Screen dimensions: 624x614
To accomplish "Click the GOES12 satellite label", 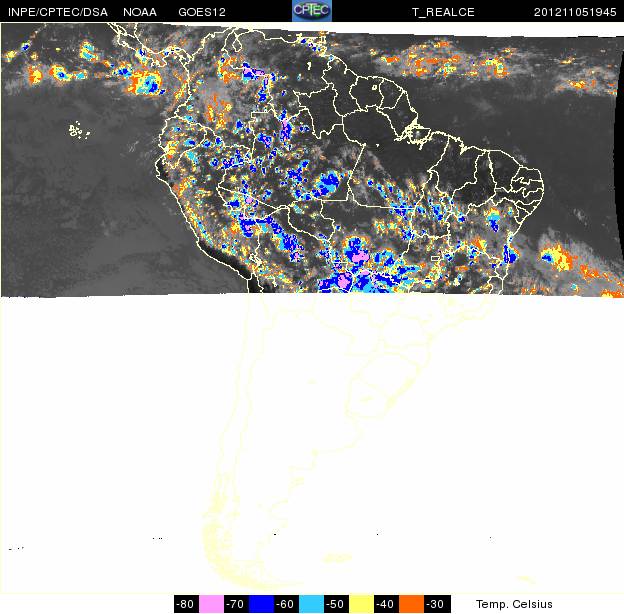I will (202, 12).
